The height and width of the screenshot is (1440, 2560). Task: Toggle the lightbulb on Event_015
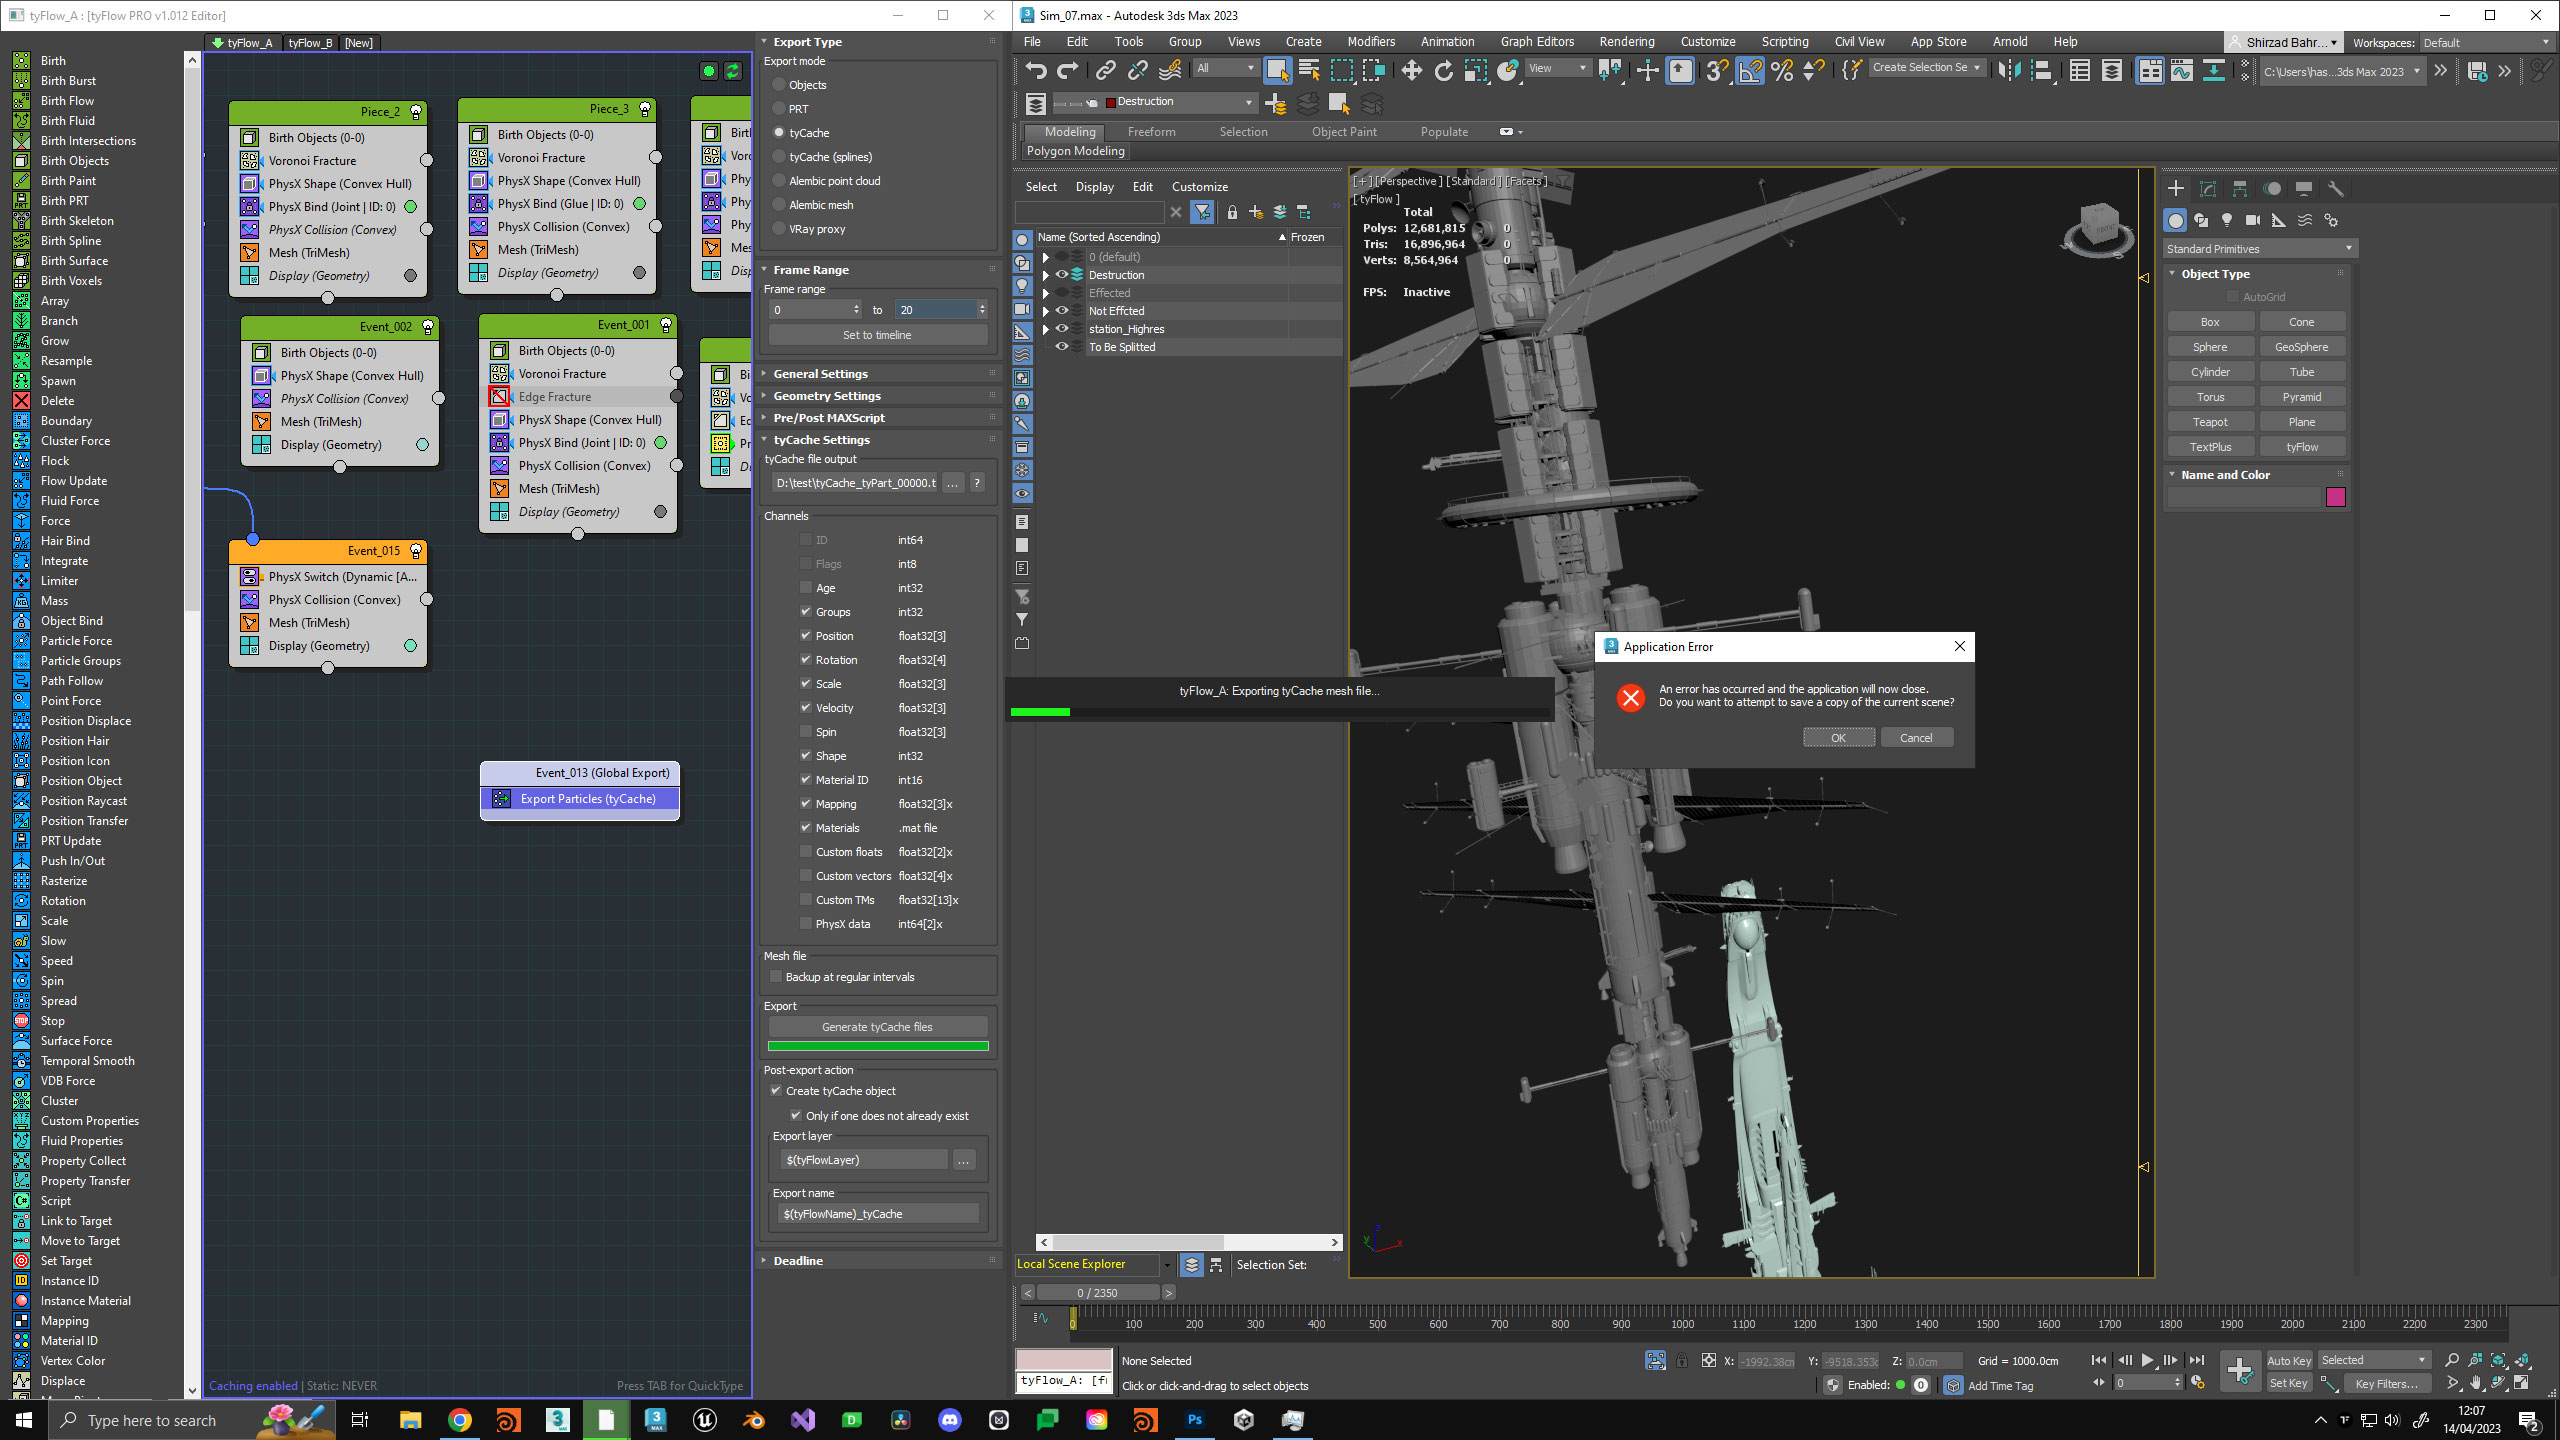point(416,551)
